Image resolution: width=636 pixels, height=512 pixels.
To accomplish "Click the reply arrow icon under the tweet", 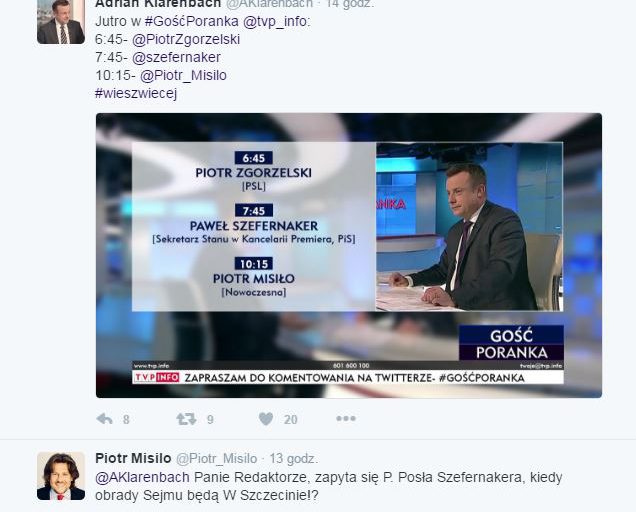I will click(x=105, y=419).
